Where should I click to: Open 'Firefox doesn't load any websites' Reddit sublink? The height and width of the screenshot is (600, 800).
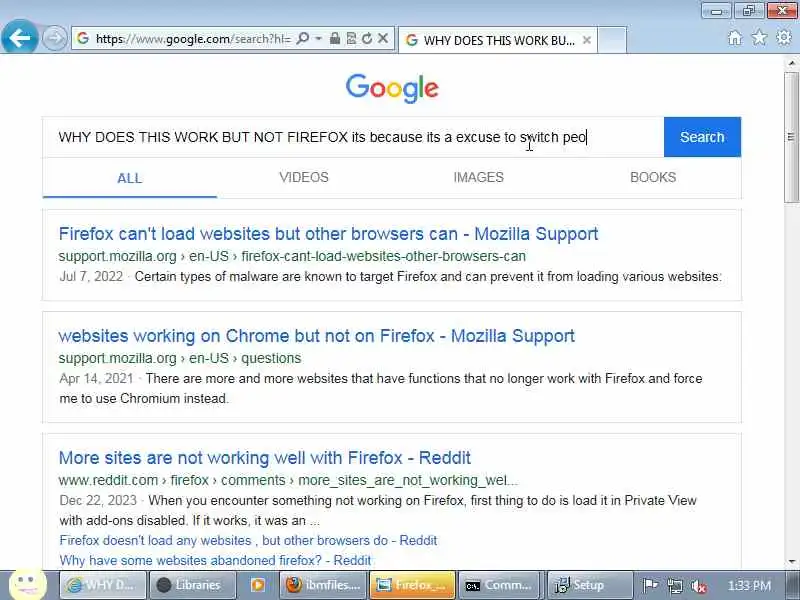coord(248,540)
